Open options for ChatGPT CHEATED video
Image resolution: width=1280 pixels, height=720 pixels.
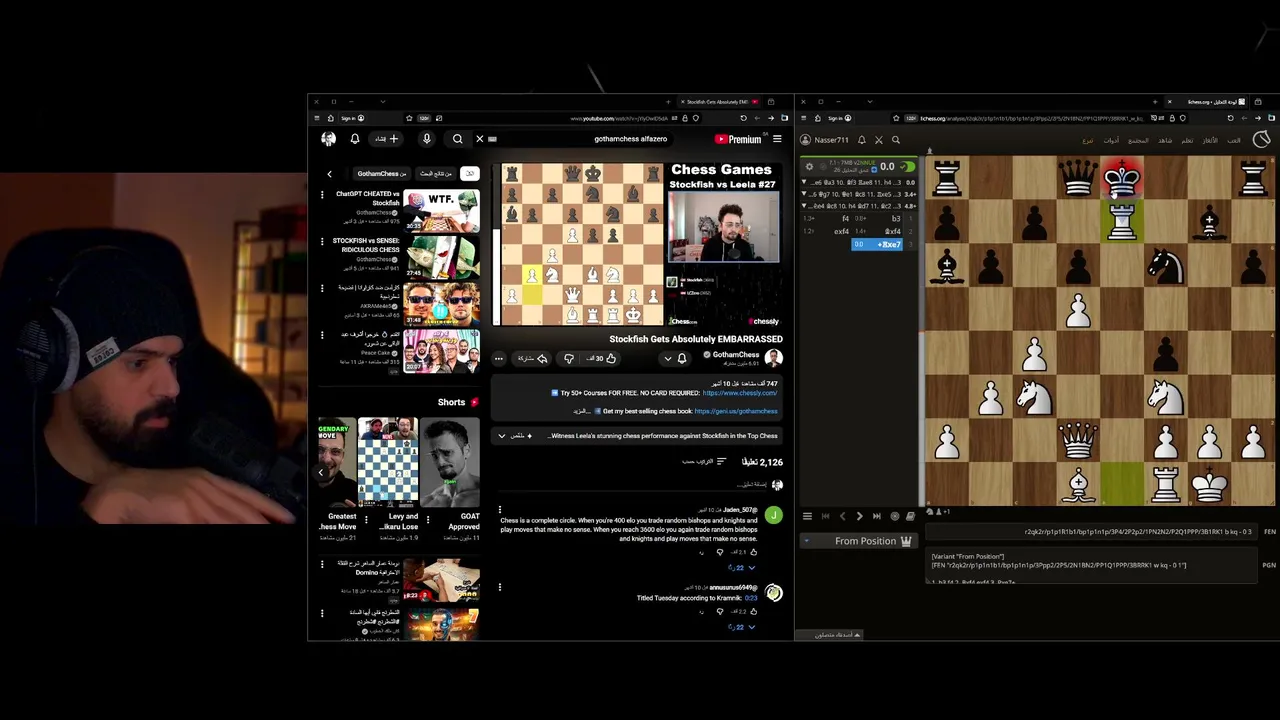[x=322, y=195]
